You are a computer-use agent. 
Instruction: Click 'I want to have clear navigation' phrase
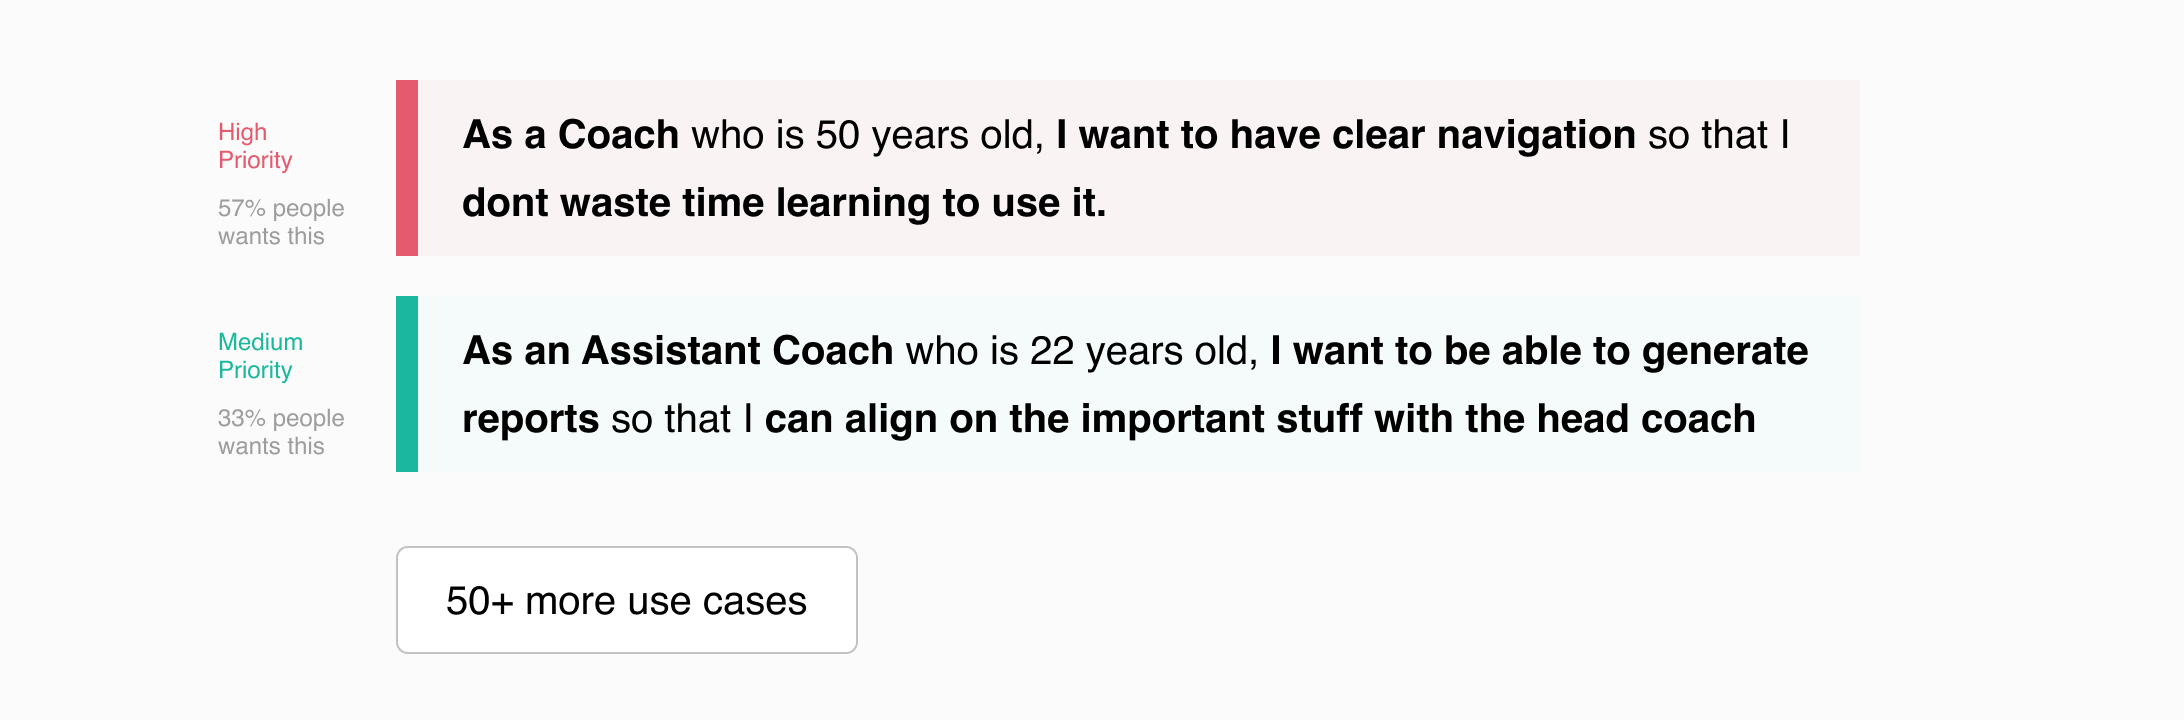coord(1346,135)
